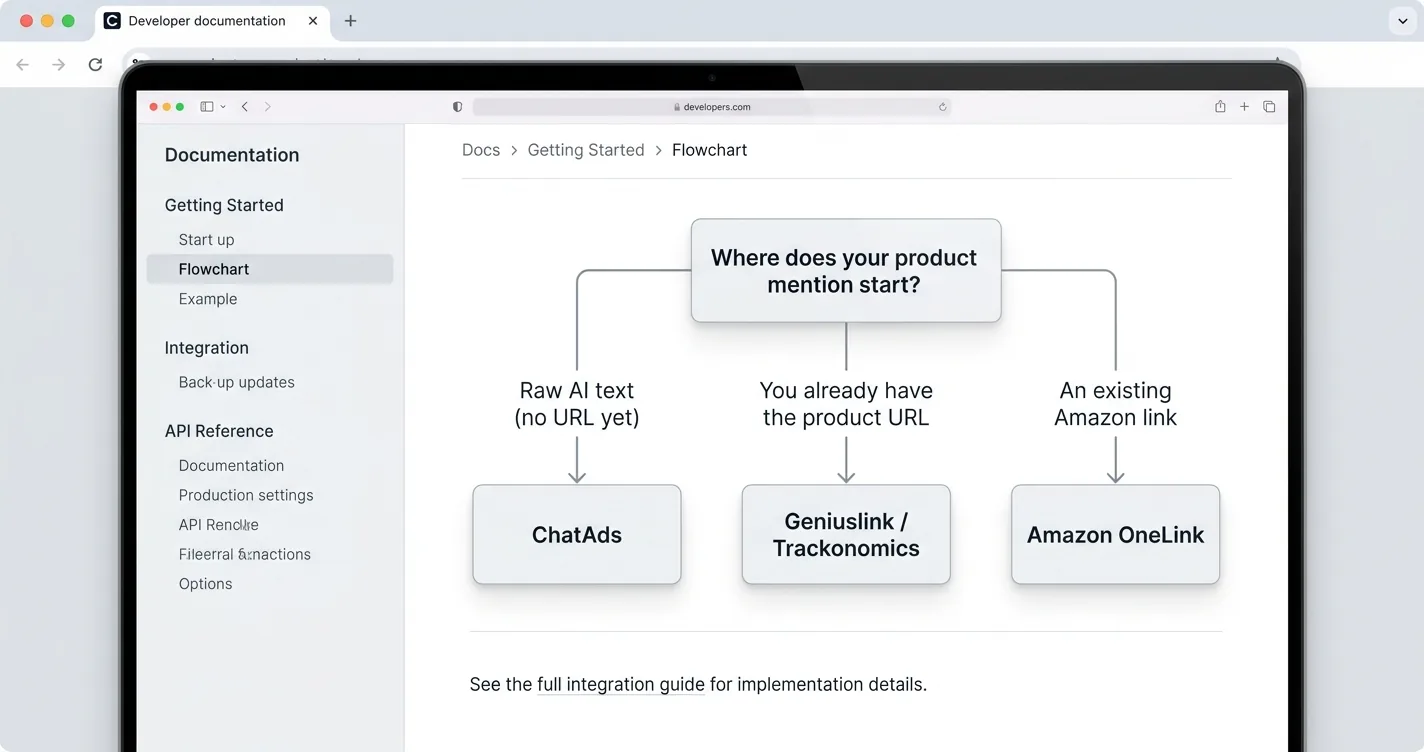The image size is (1424, 752).
Task: Close the Developer documentation tab
Action: [313, 21]
